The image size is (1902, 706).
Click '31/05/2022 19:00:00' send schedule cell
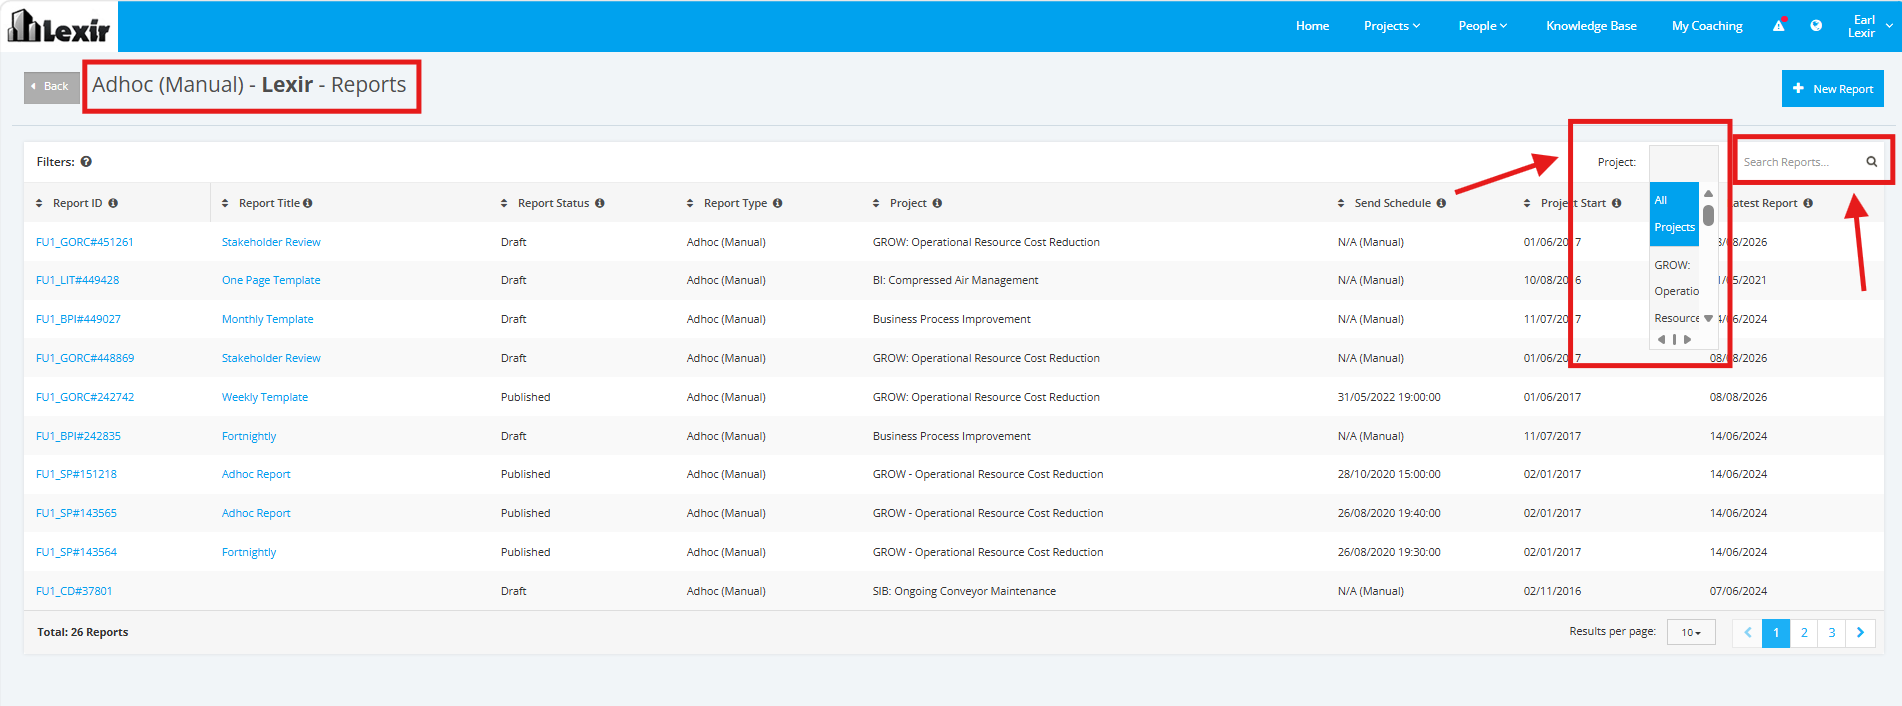(1389, 397)
